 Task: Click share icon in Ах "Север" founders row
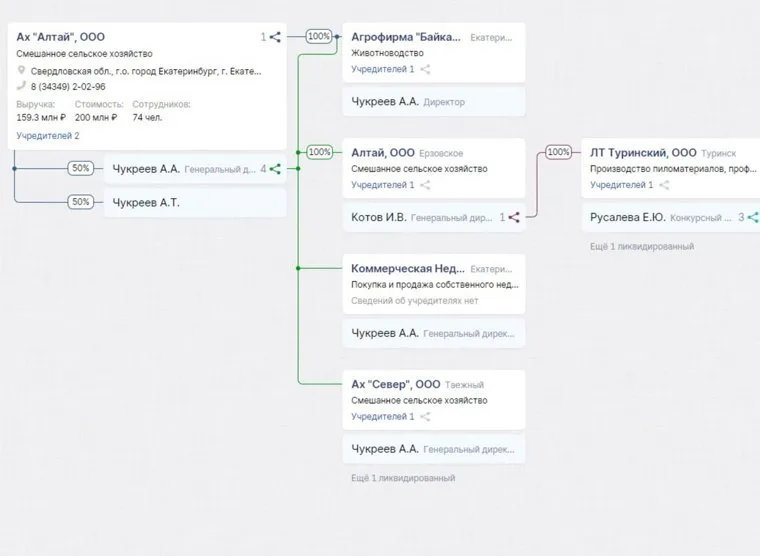pyautogui.click(x=425, y=416)
